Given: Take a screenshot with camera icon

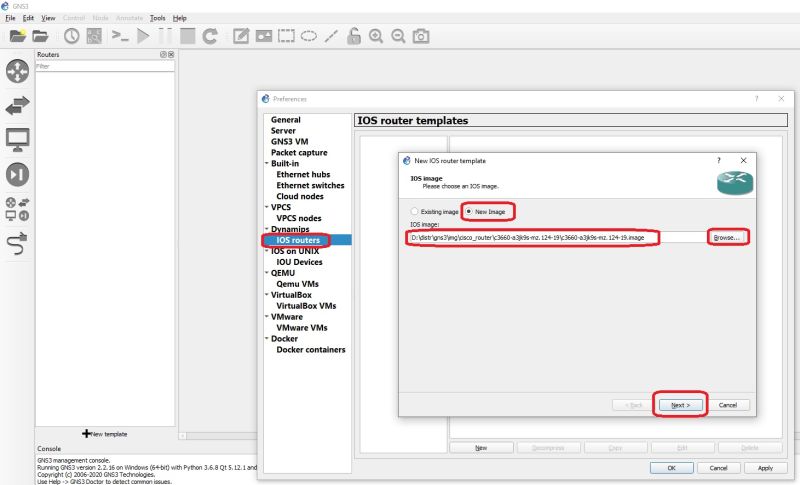Looking at the screenshot, I should click(x=421, y=36).
